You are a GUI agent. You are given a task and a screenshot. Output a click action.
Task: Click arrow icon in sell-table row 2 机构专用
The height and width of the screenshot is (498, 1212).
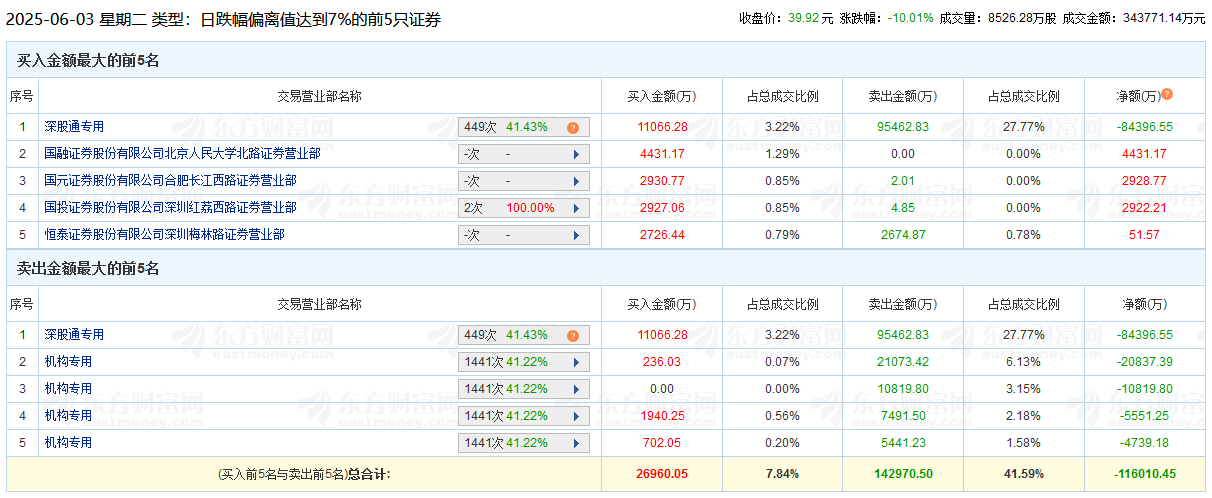(x=576, y=363)
